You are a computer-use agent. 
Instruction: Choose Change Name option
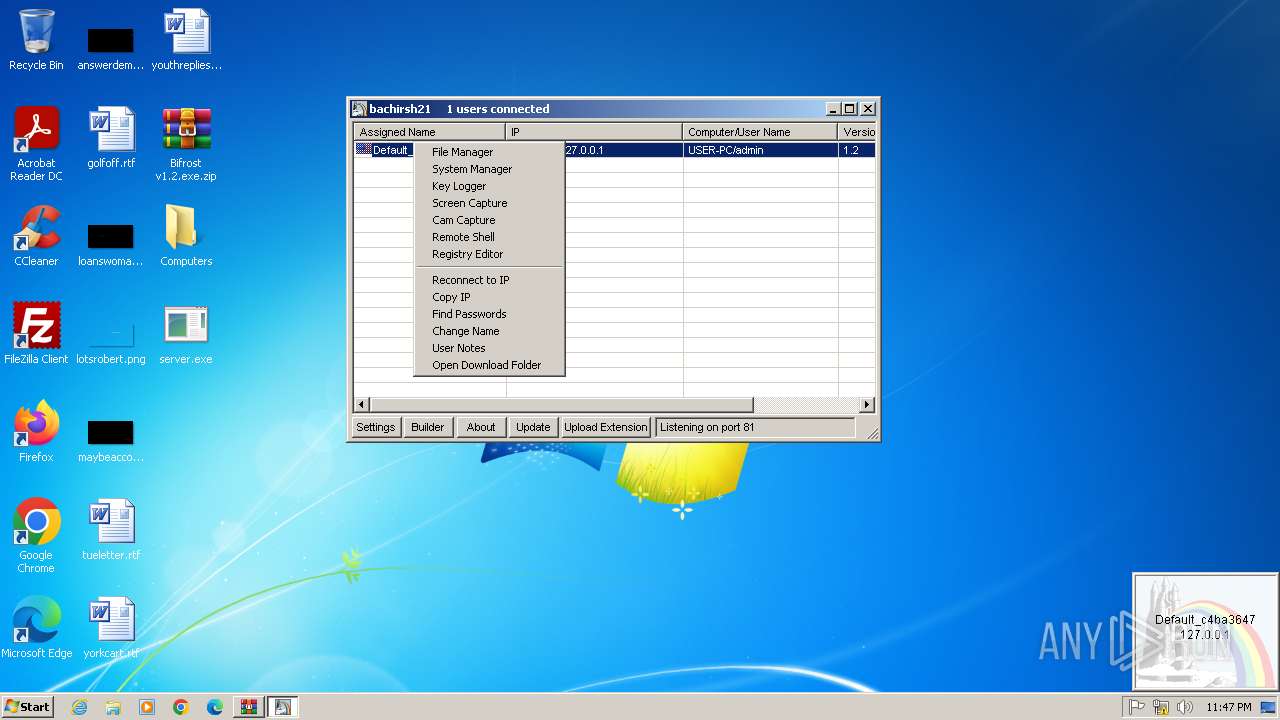(x=490, y=331)
